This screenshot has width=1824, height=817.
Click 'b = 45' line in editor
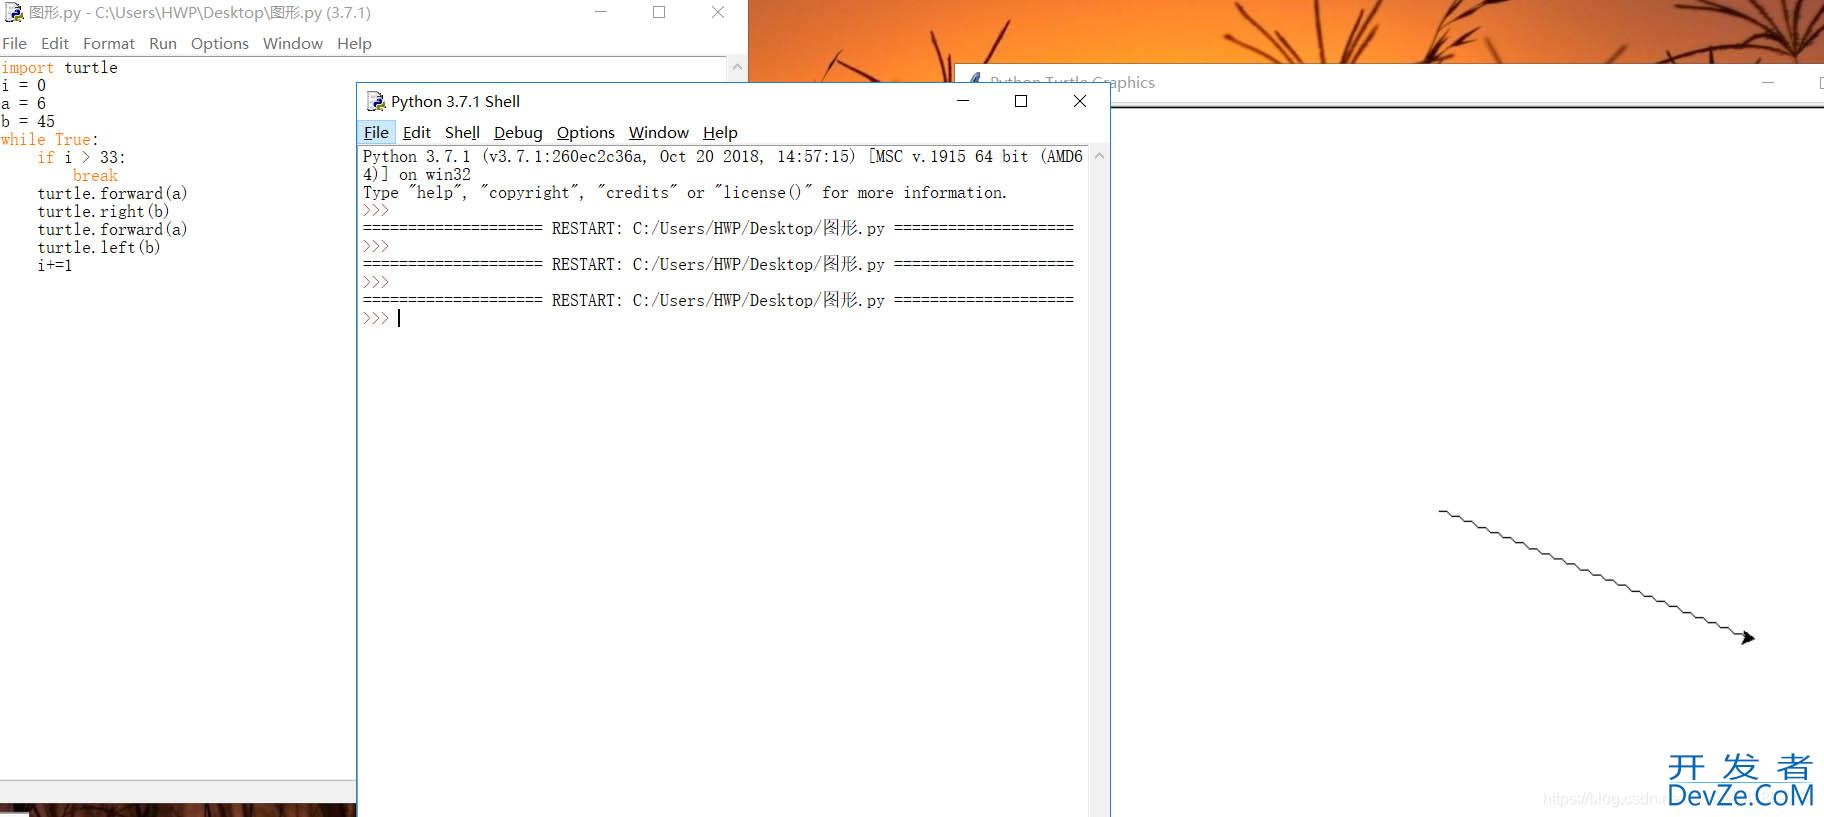28,121
